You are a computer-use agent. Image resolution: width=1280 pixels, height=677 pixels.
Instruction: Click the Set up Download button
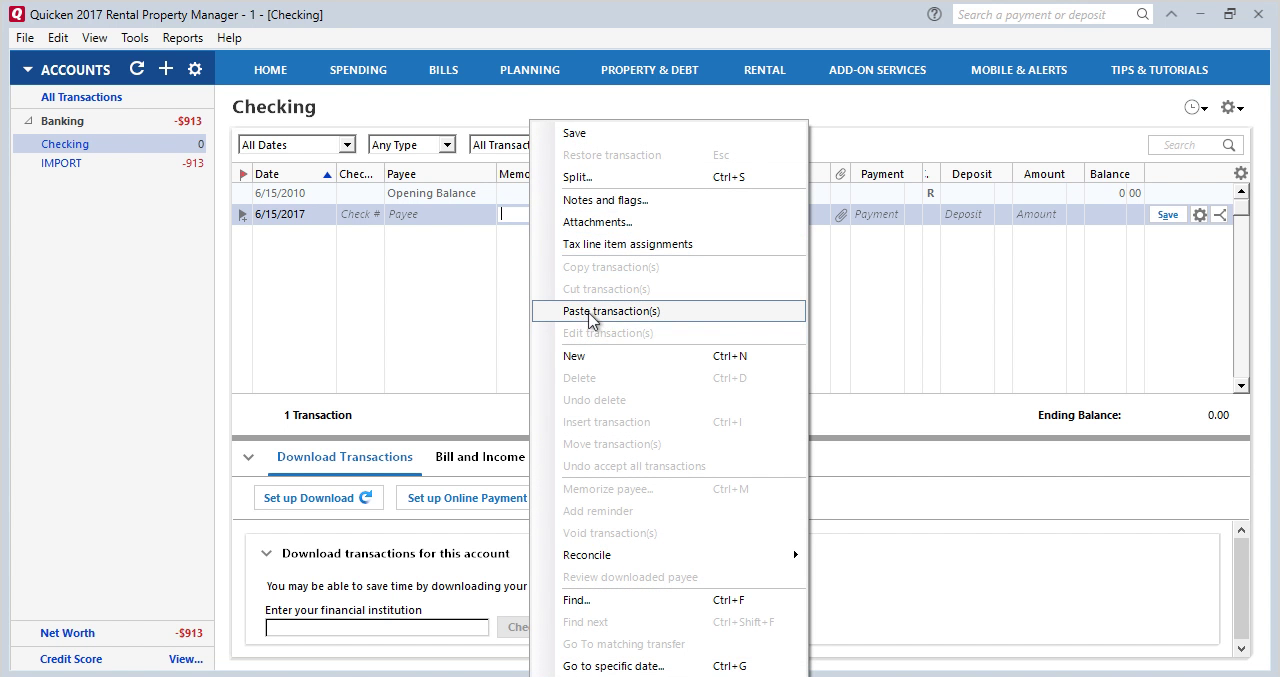coord(319,497)
